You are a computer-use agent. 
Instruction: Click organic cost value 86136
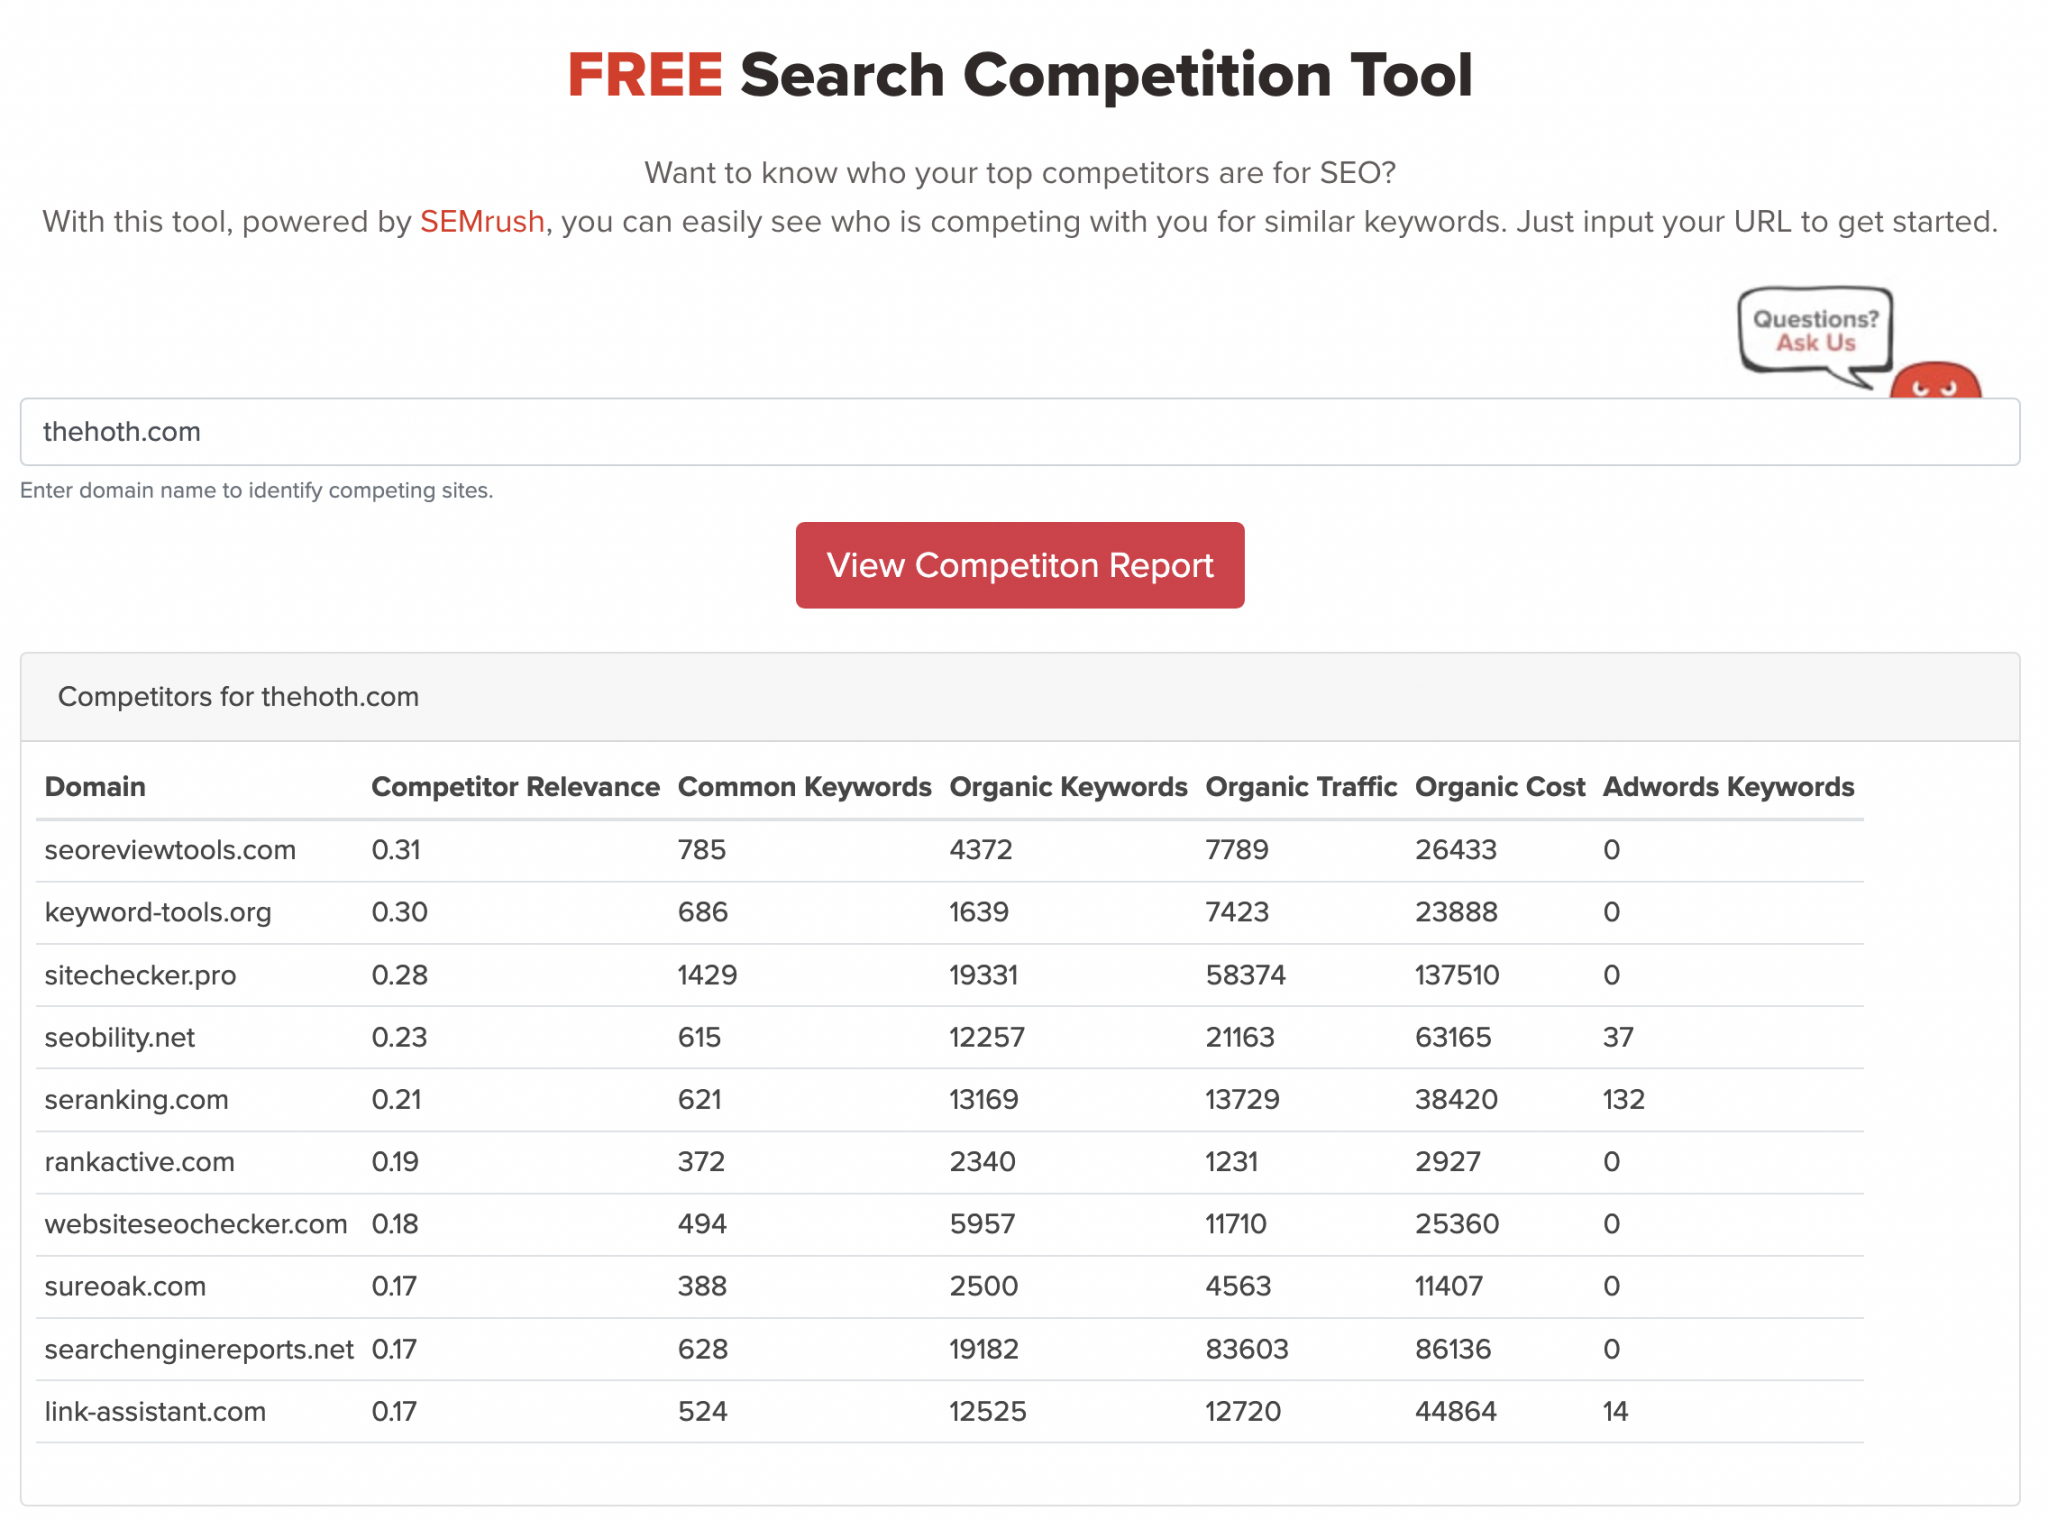pyautogui.click(x=1453, y=1349)
